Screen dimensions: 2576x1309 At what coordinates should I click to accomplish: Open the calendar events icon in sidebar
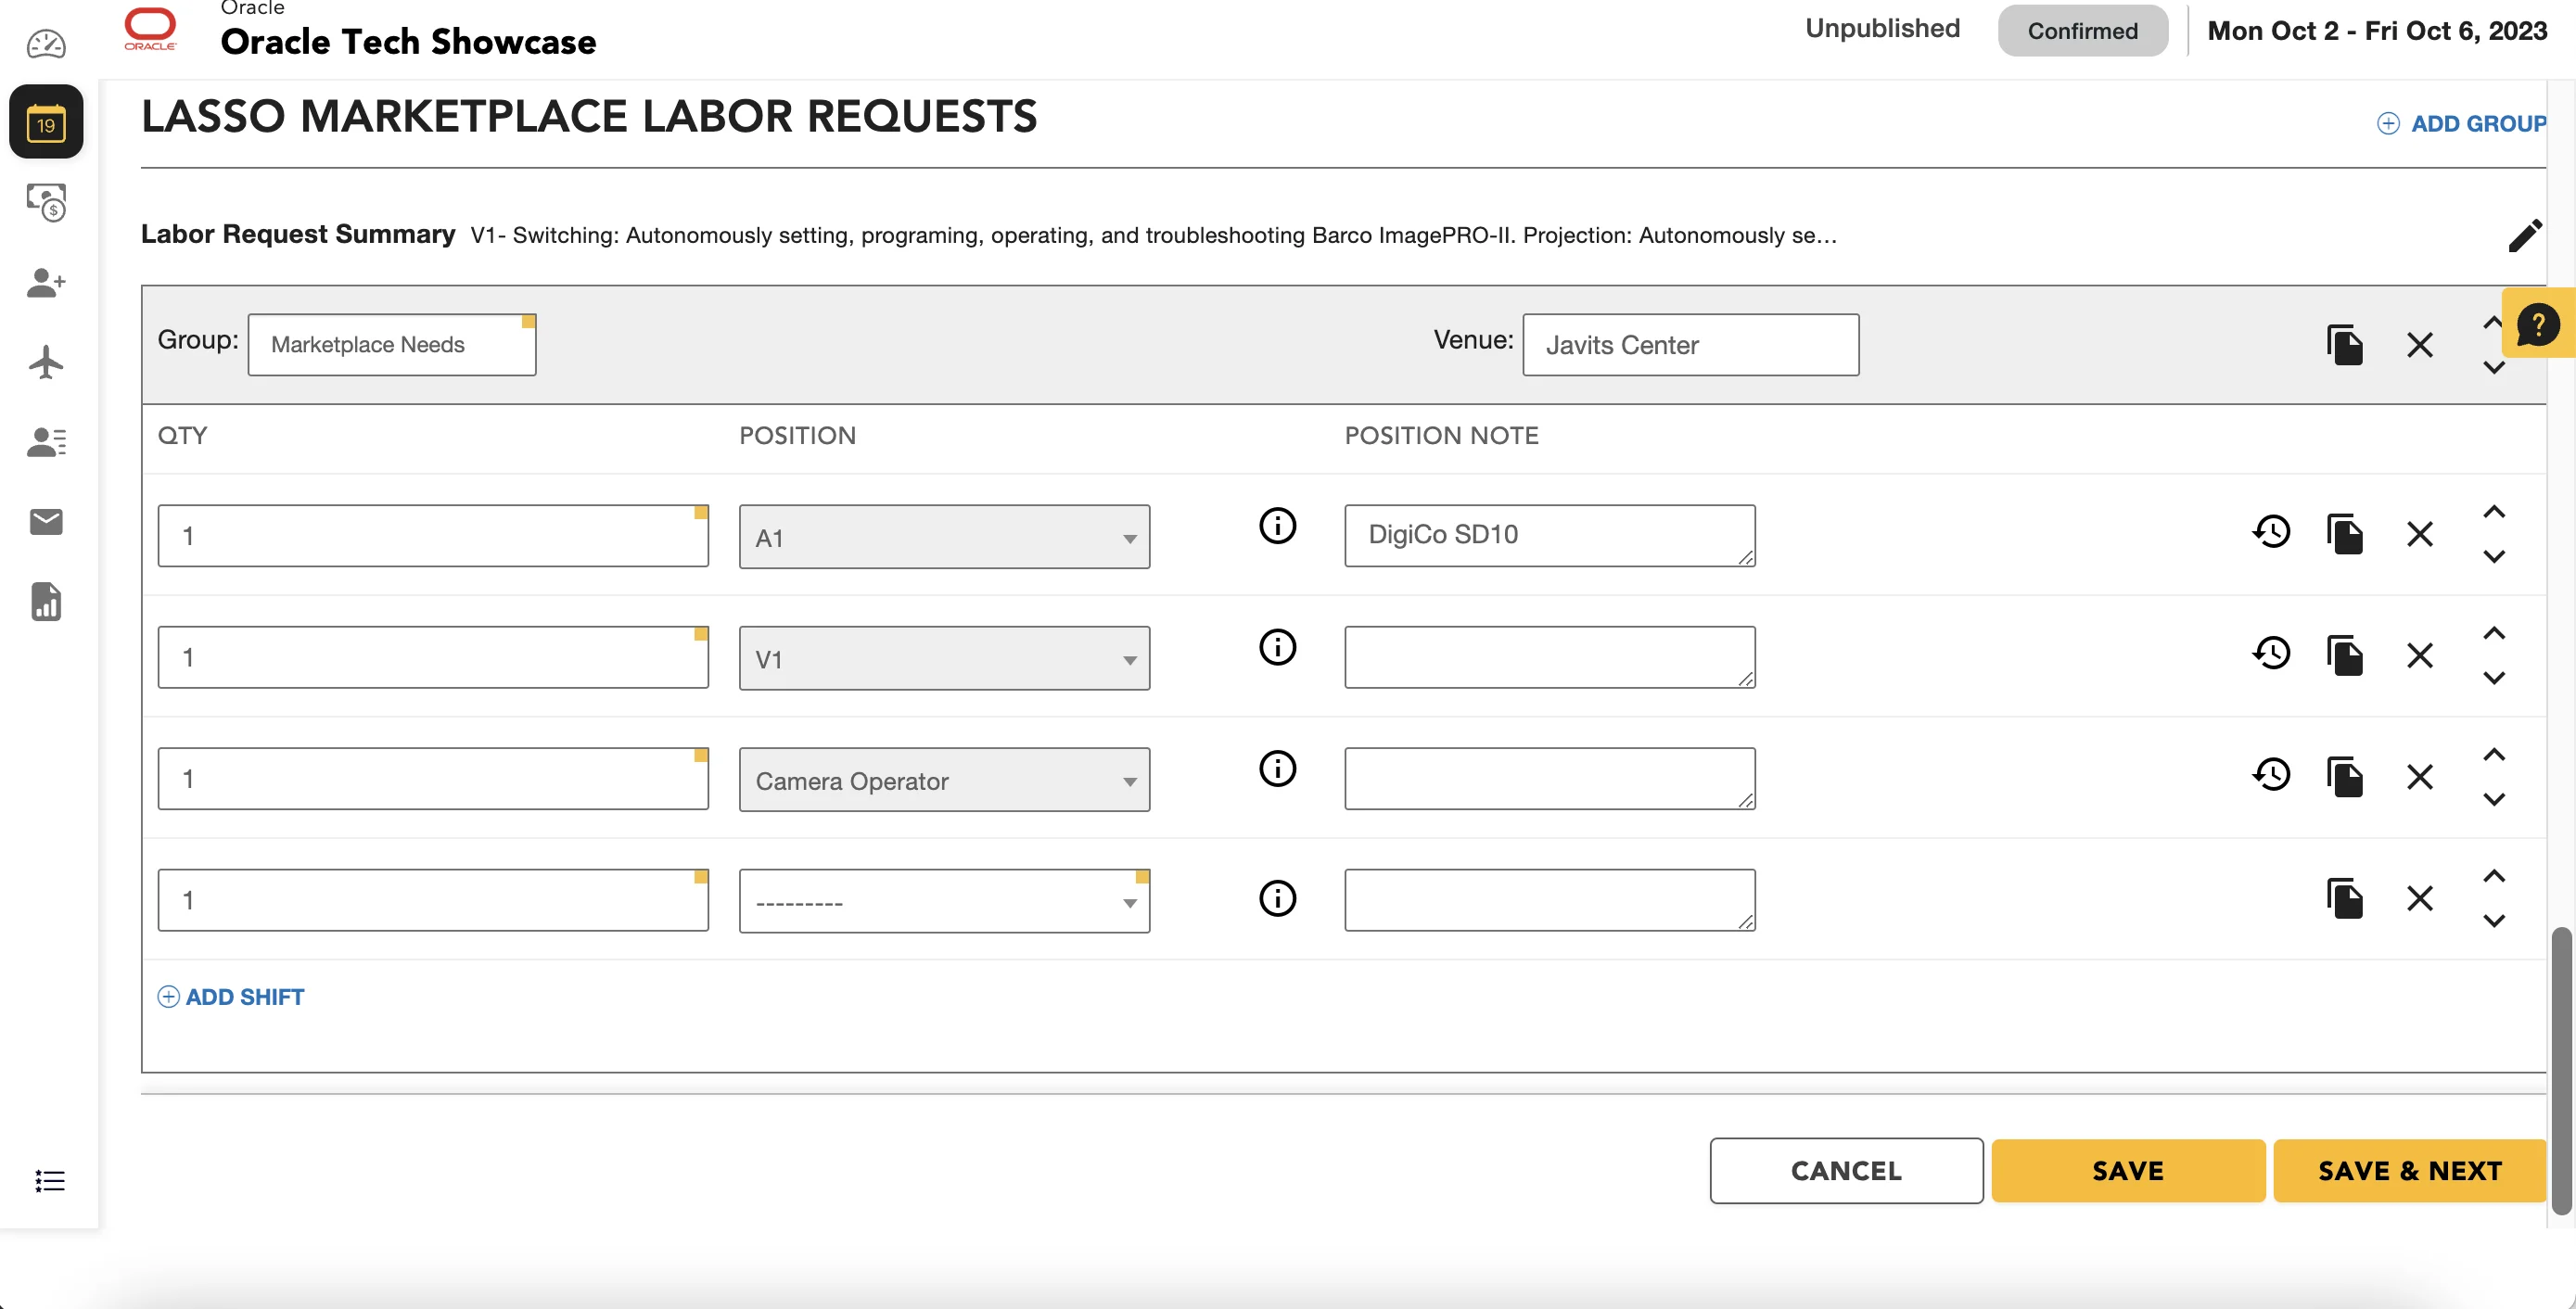[x=46, y=122]
